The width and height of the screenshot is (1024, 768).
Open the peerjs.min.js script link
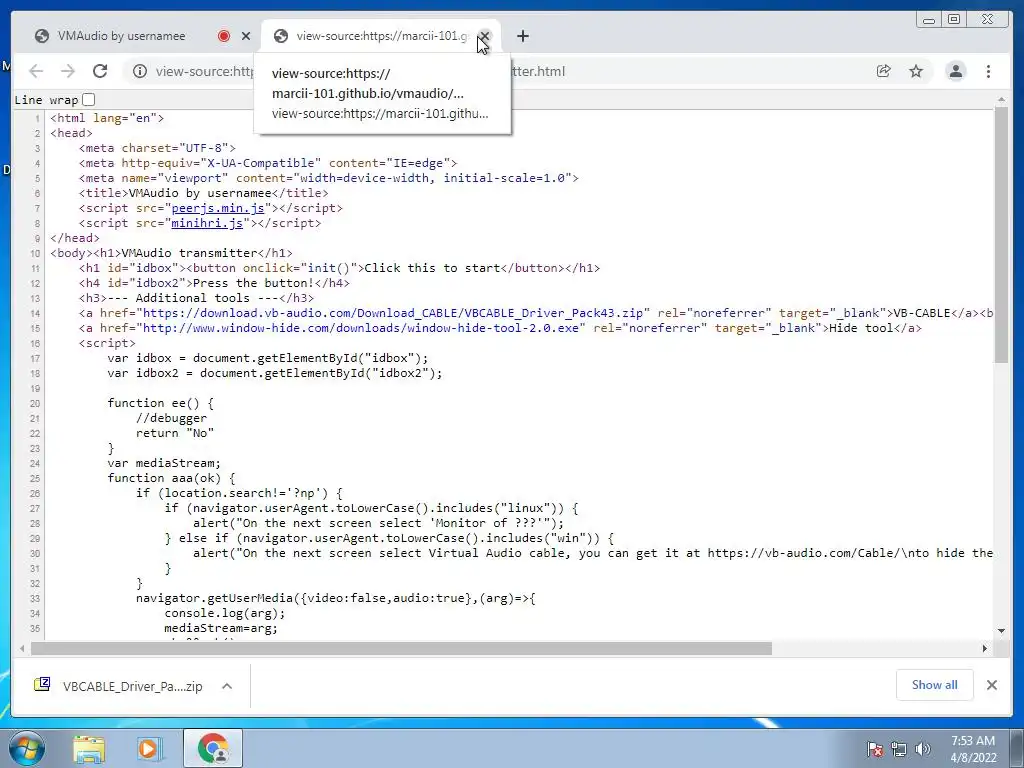[x=217, y=208]
